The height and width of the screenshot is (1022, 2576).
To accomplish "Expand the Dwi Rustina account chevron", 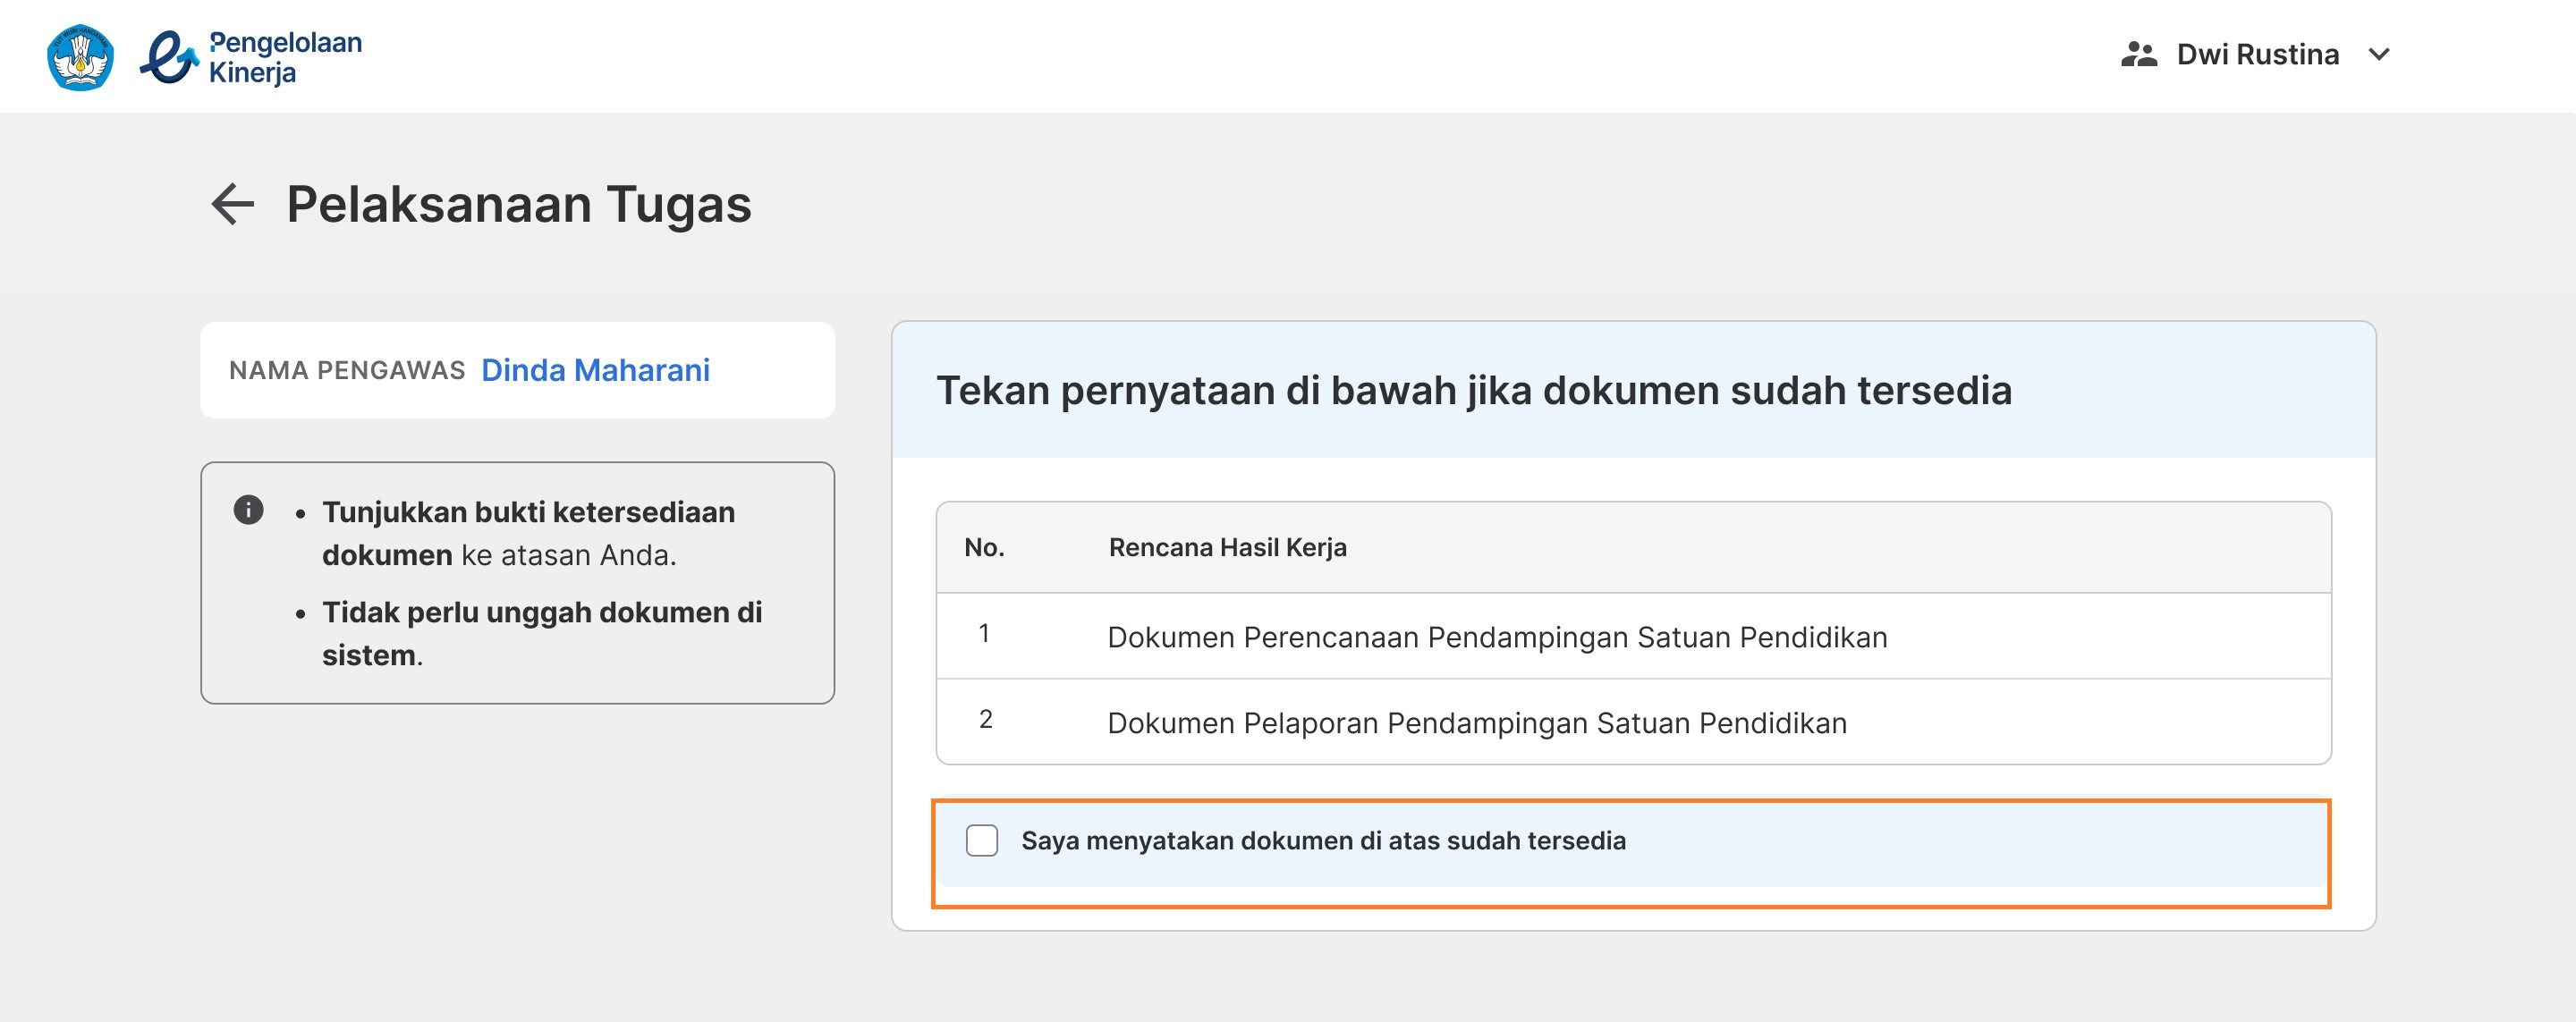I will pos(2380,54).
